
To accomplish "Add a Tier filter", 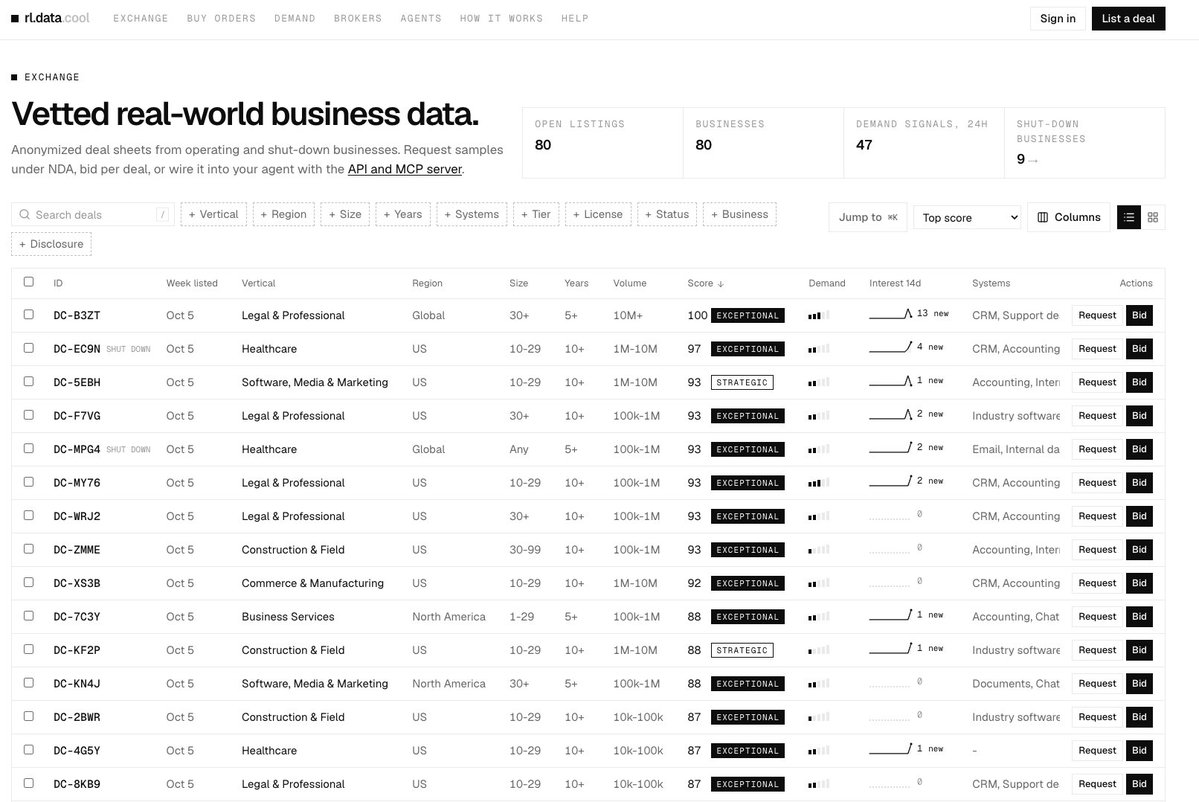I will pos(536,214).
